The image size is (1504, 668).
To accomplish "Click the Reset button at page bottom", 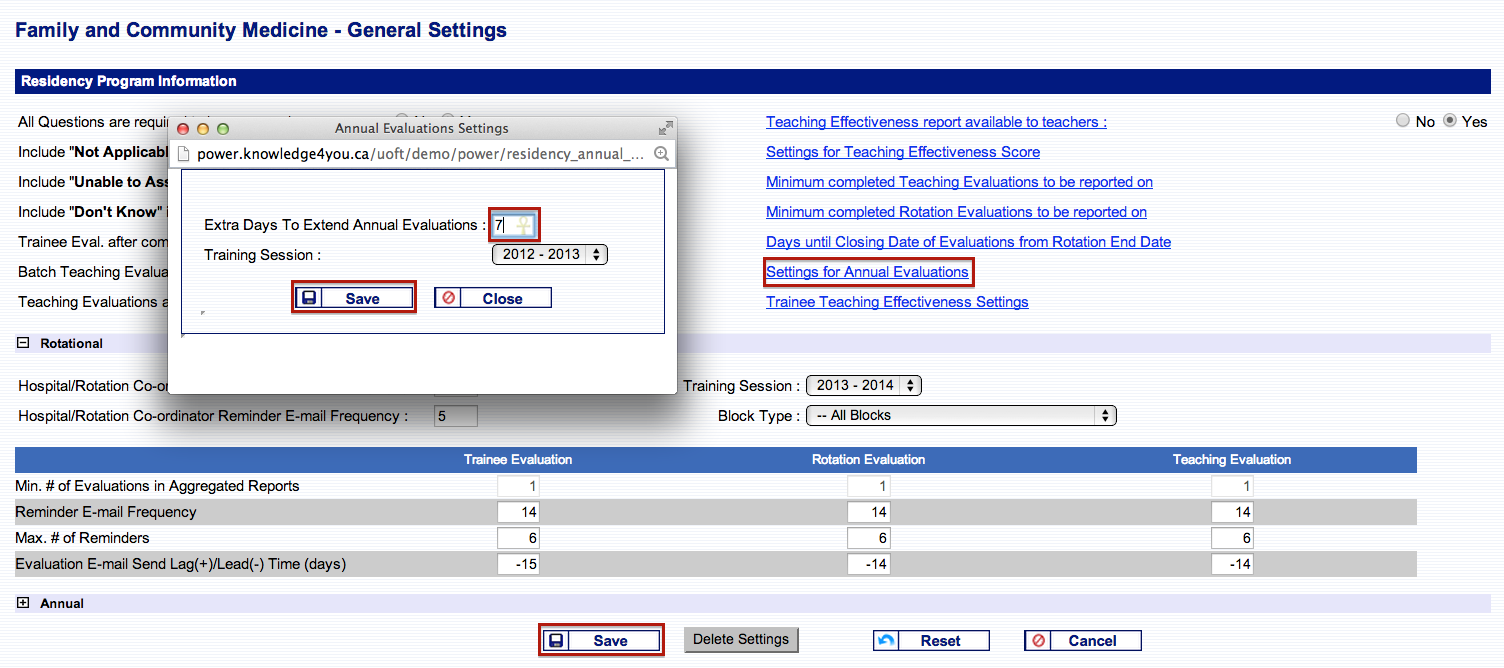I will 931,641.
